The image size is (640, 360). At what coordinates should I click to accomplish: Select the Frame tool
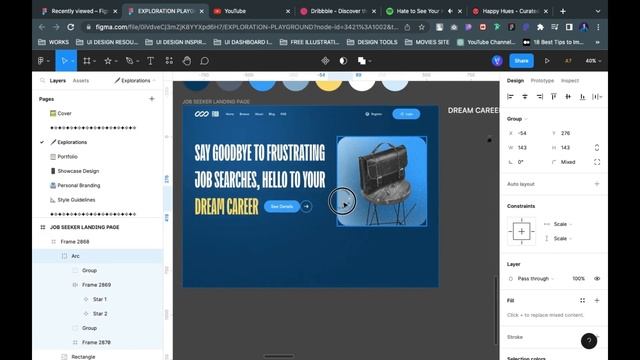87,61
